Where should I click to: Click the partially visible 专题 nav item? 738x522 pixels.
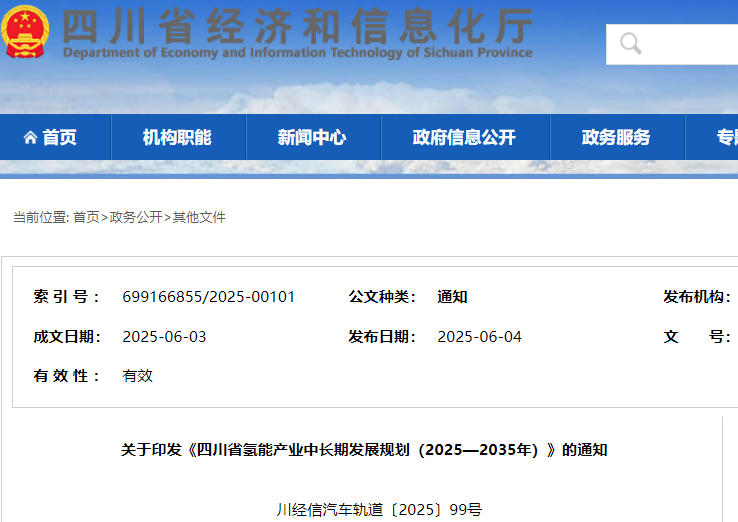click(725, 138)
